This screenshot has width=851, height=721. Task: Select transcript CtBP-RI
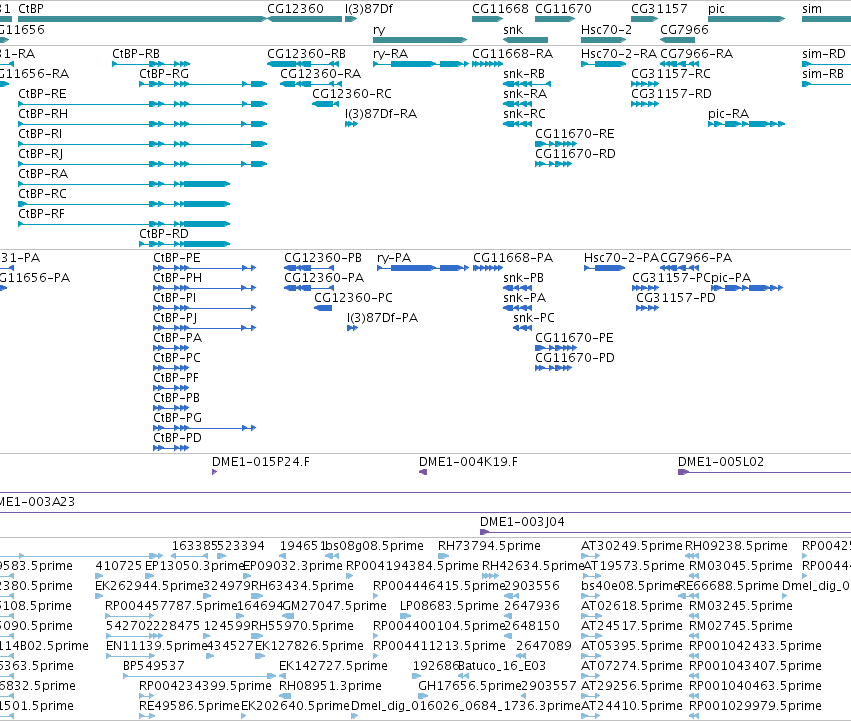142,144
